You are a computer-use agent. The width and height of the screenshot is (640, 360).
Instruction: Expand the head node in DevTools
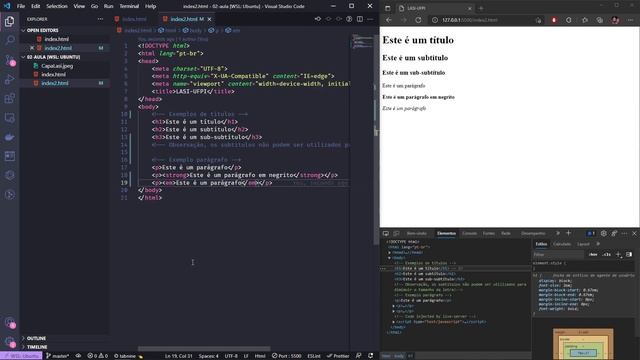tap(389, 253)
